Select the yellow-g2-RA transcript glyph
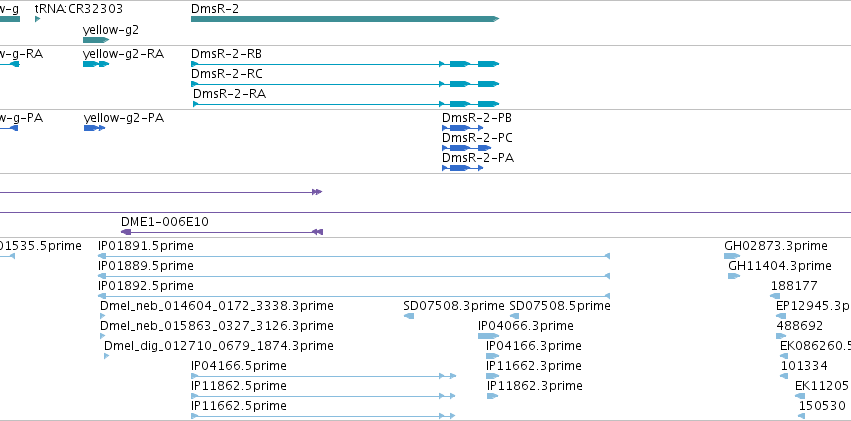 [x=96, y=64]
